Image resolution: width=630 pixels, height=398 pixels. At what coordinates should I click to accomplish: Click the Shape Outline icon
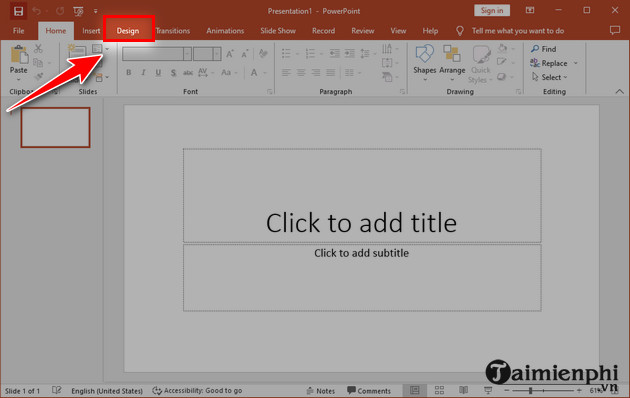click(x=501, y=62)
